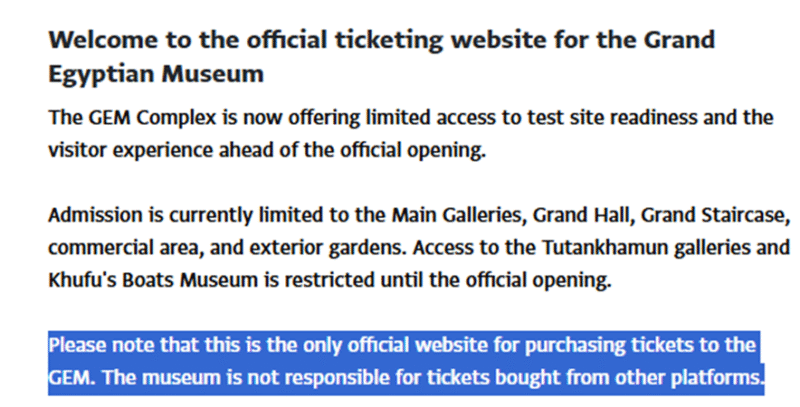Click the words "Egyptian Museum" in the heading
Viewport: 800px width, 407px height.
(156, 74)
